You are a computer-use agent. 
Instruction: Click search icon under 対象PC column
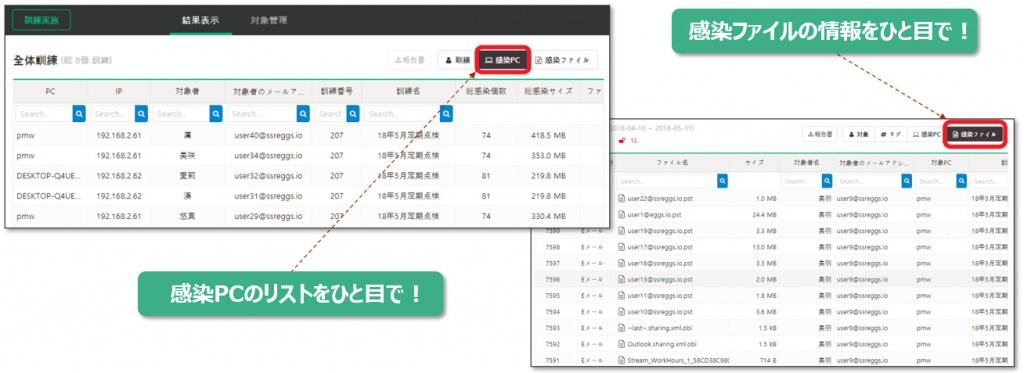[961, 181]
